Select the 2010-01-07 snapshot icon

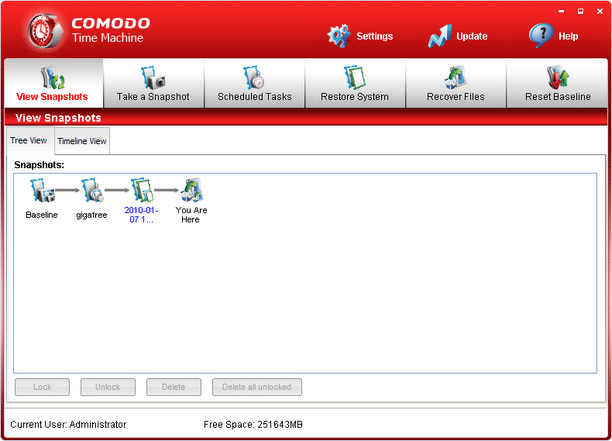(x=142, y=190)
